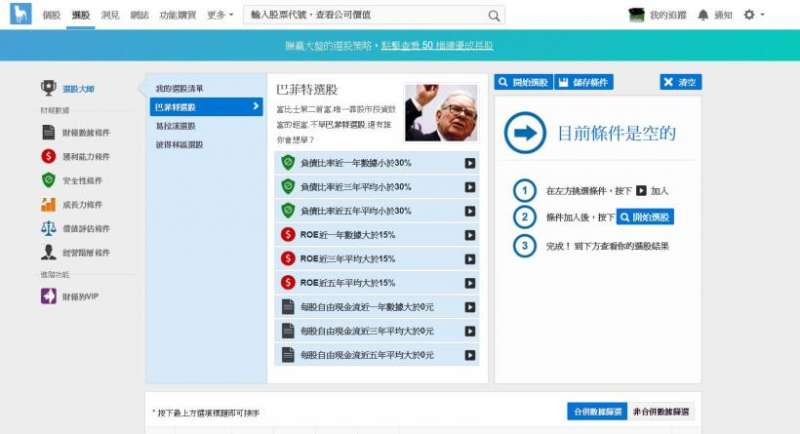The image size is (800, 434).
Task: Add ROE近一年數據大於15% with its arrow button
Action: pyautogui.click(x=470, y=235)
